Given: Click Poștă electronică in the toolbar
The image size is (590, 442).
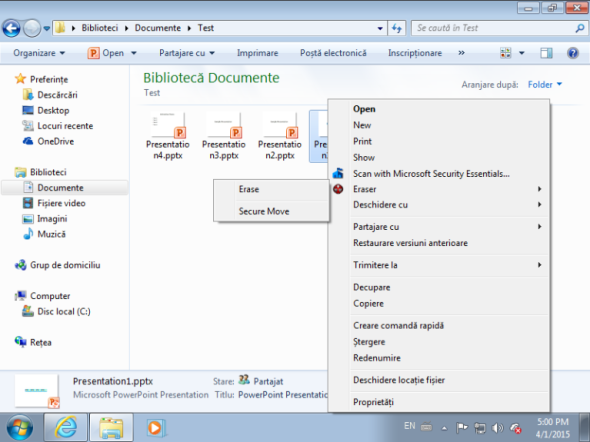Looking at the screenshot, I should pos(333,53).
